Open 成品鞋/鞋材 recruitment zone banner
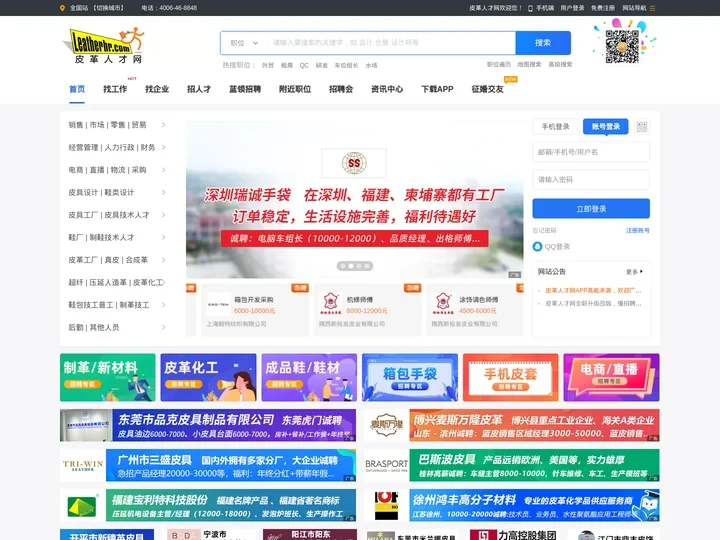Viewport: 720px width, 540px height. pos(309,377)
